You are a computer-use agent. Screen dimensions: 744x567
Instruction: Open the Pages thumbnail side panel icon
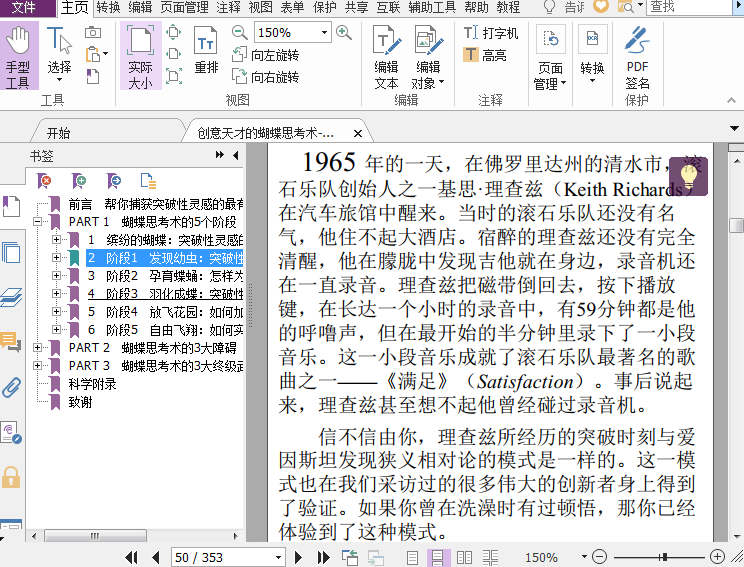(x=11, y=252)
